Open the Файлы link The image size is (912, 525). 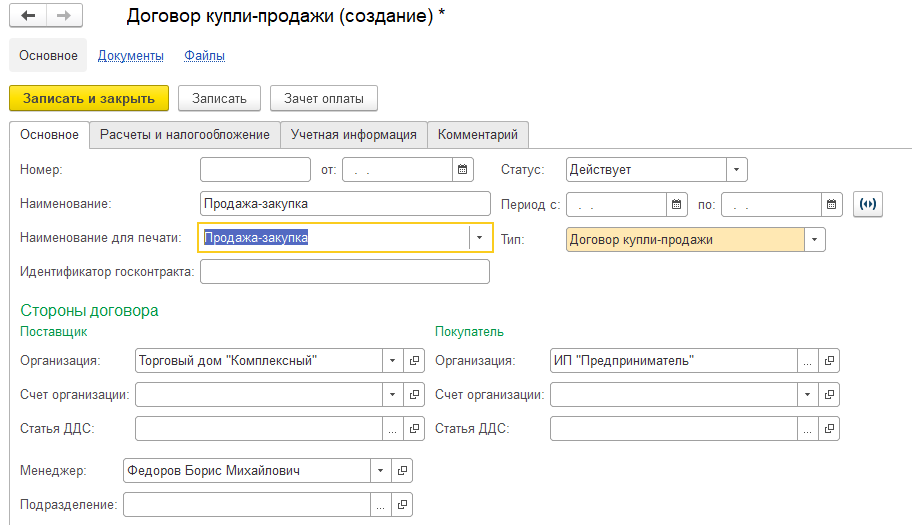point(205,56)
